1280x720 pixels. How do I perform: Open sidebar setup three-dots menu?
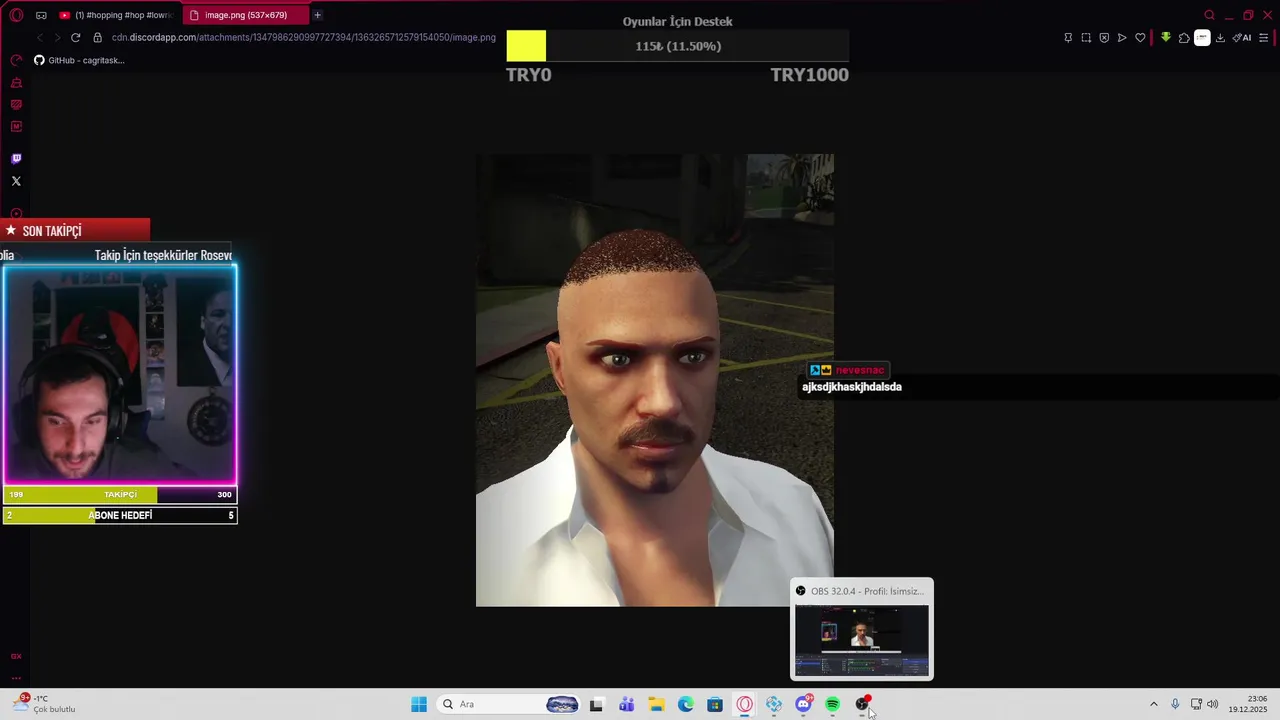click(16, 678)
